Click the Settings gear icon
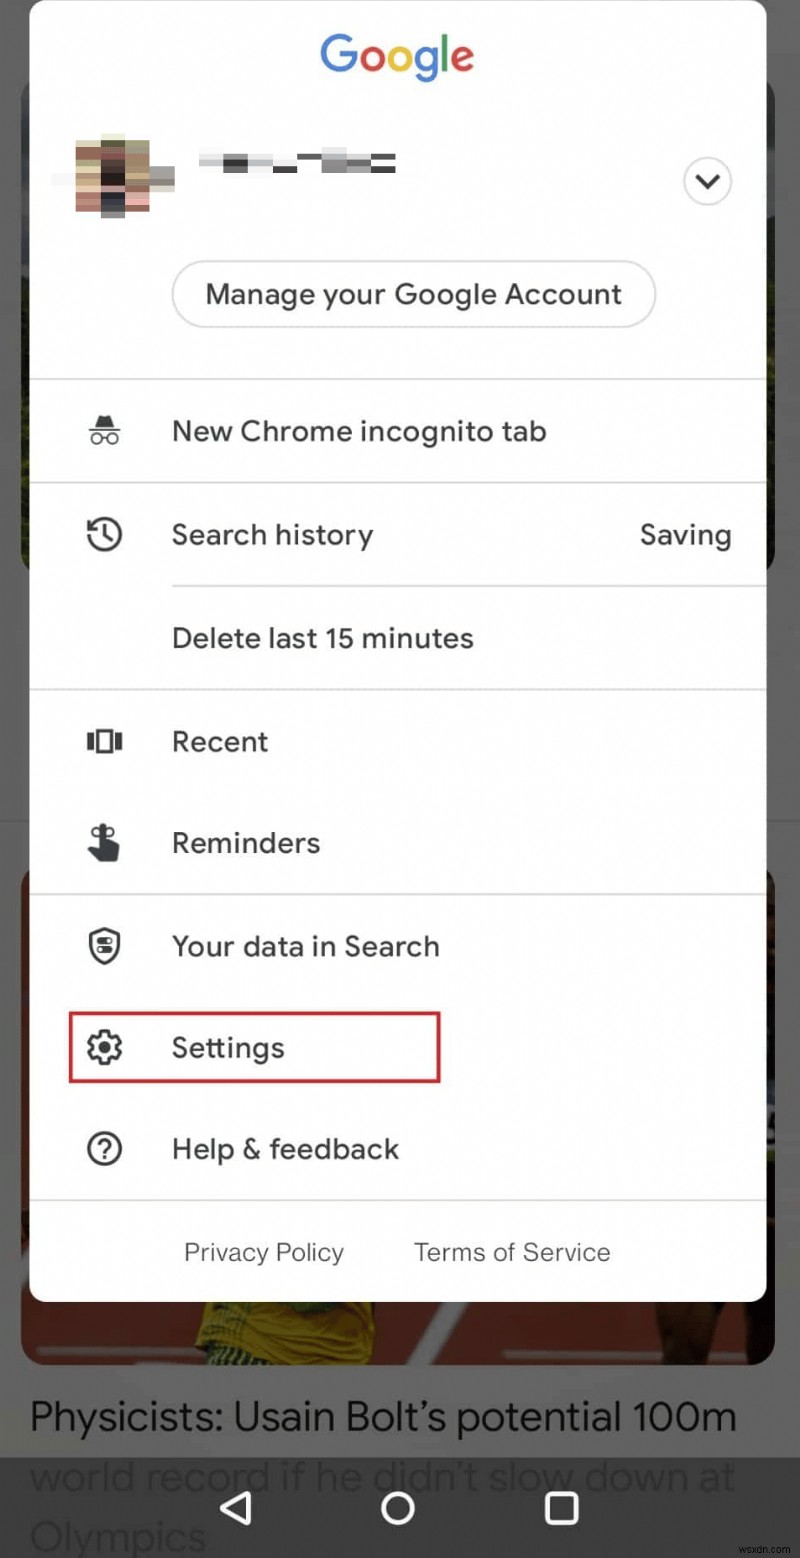Screen dimensions: 800x1558 click(x=104, y=1047)
